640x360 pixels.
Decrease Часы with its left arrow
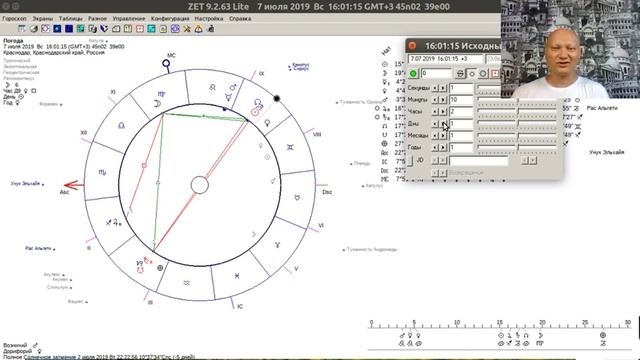coord(435,111)
